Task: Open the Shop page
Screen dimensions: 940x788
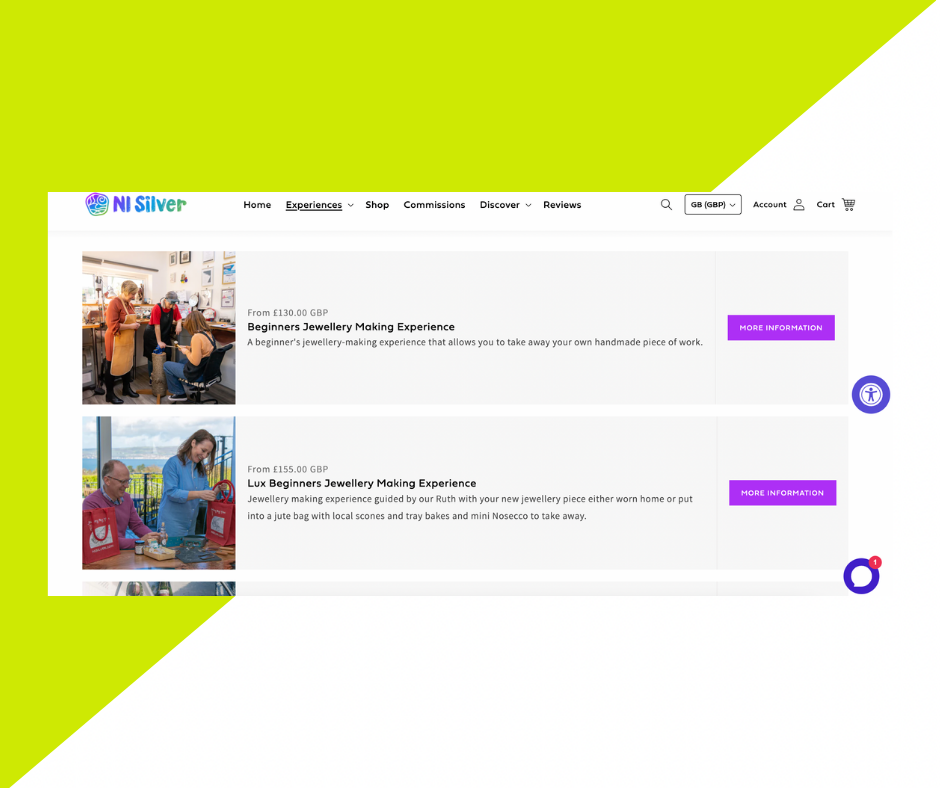Action: pos(377,204)
